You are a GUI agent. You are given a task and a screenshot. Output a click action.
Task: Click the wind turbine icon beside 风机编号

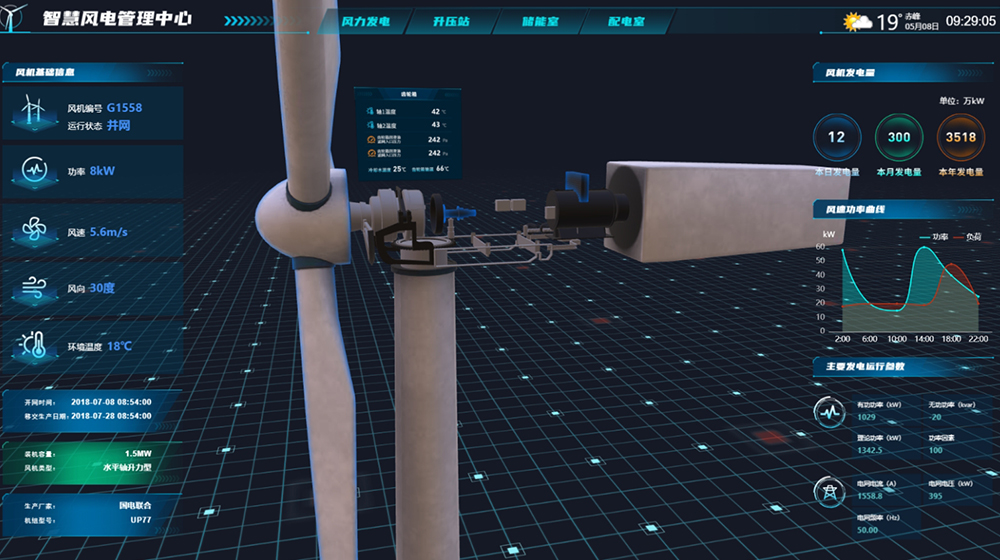pos(33,112)
